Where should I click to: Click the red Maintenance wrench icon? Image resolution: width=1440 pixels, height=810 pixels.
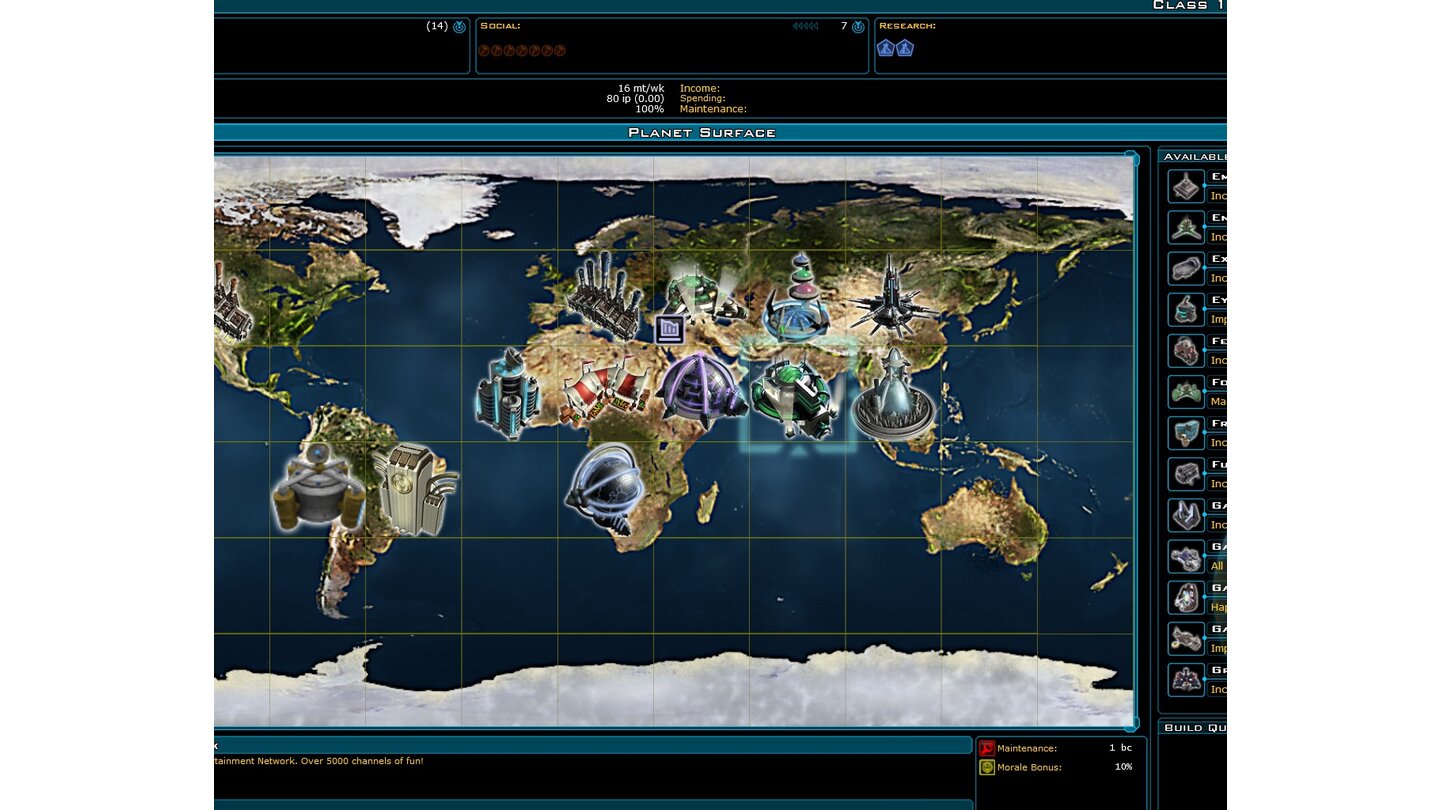point(986,748)
